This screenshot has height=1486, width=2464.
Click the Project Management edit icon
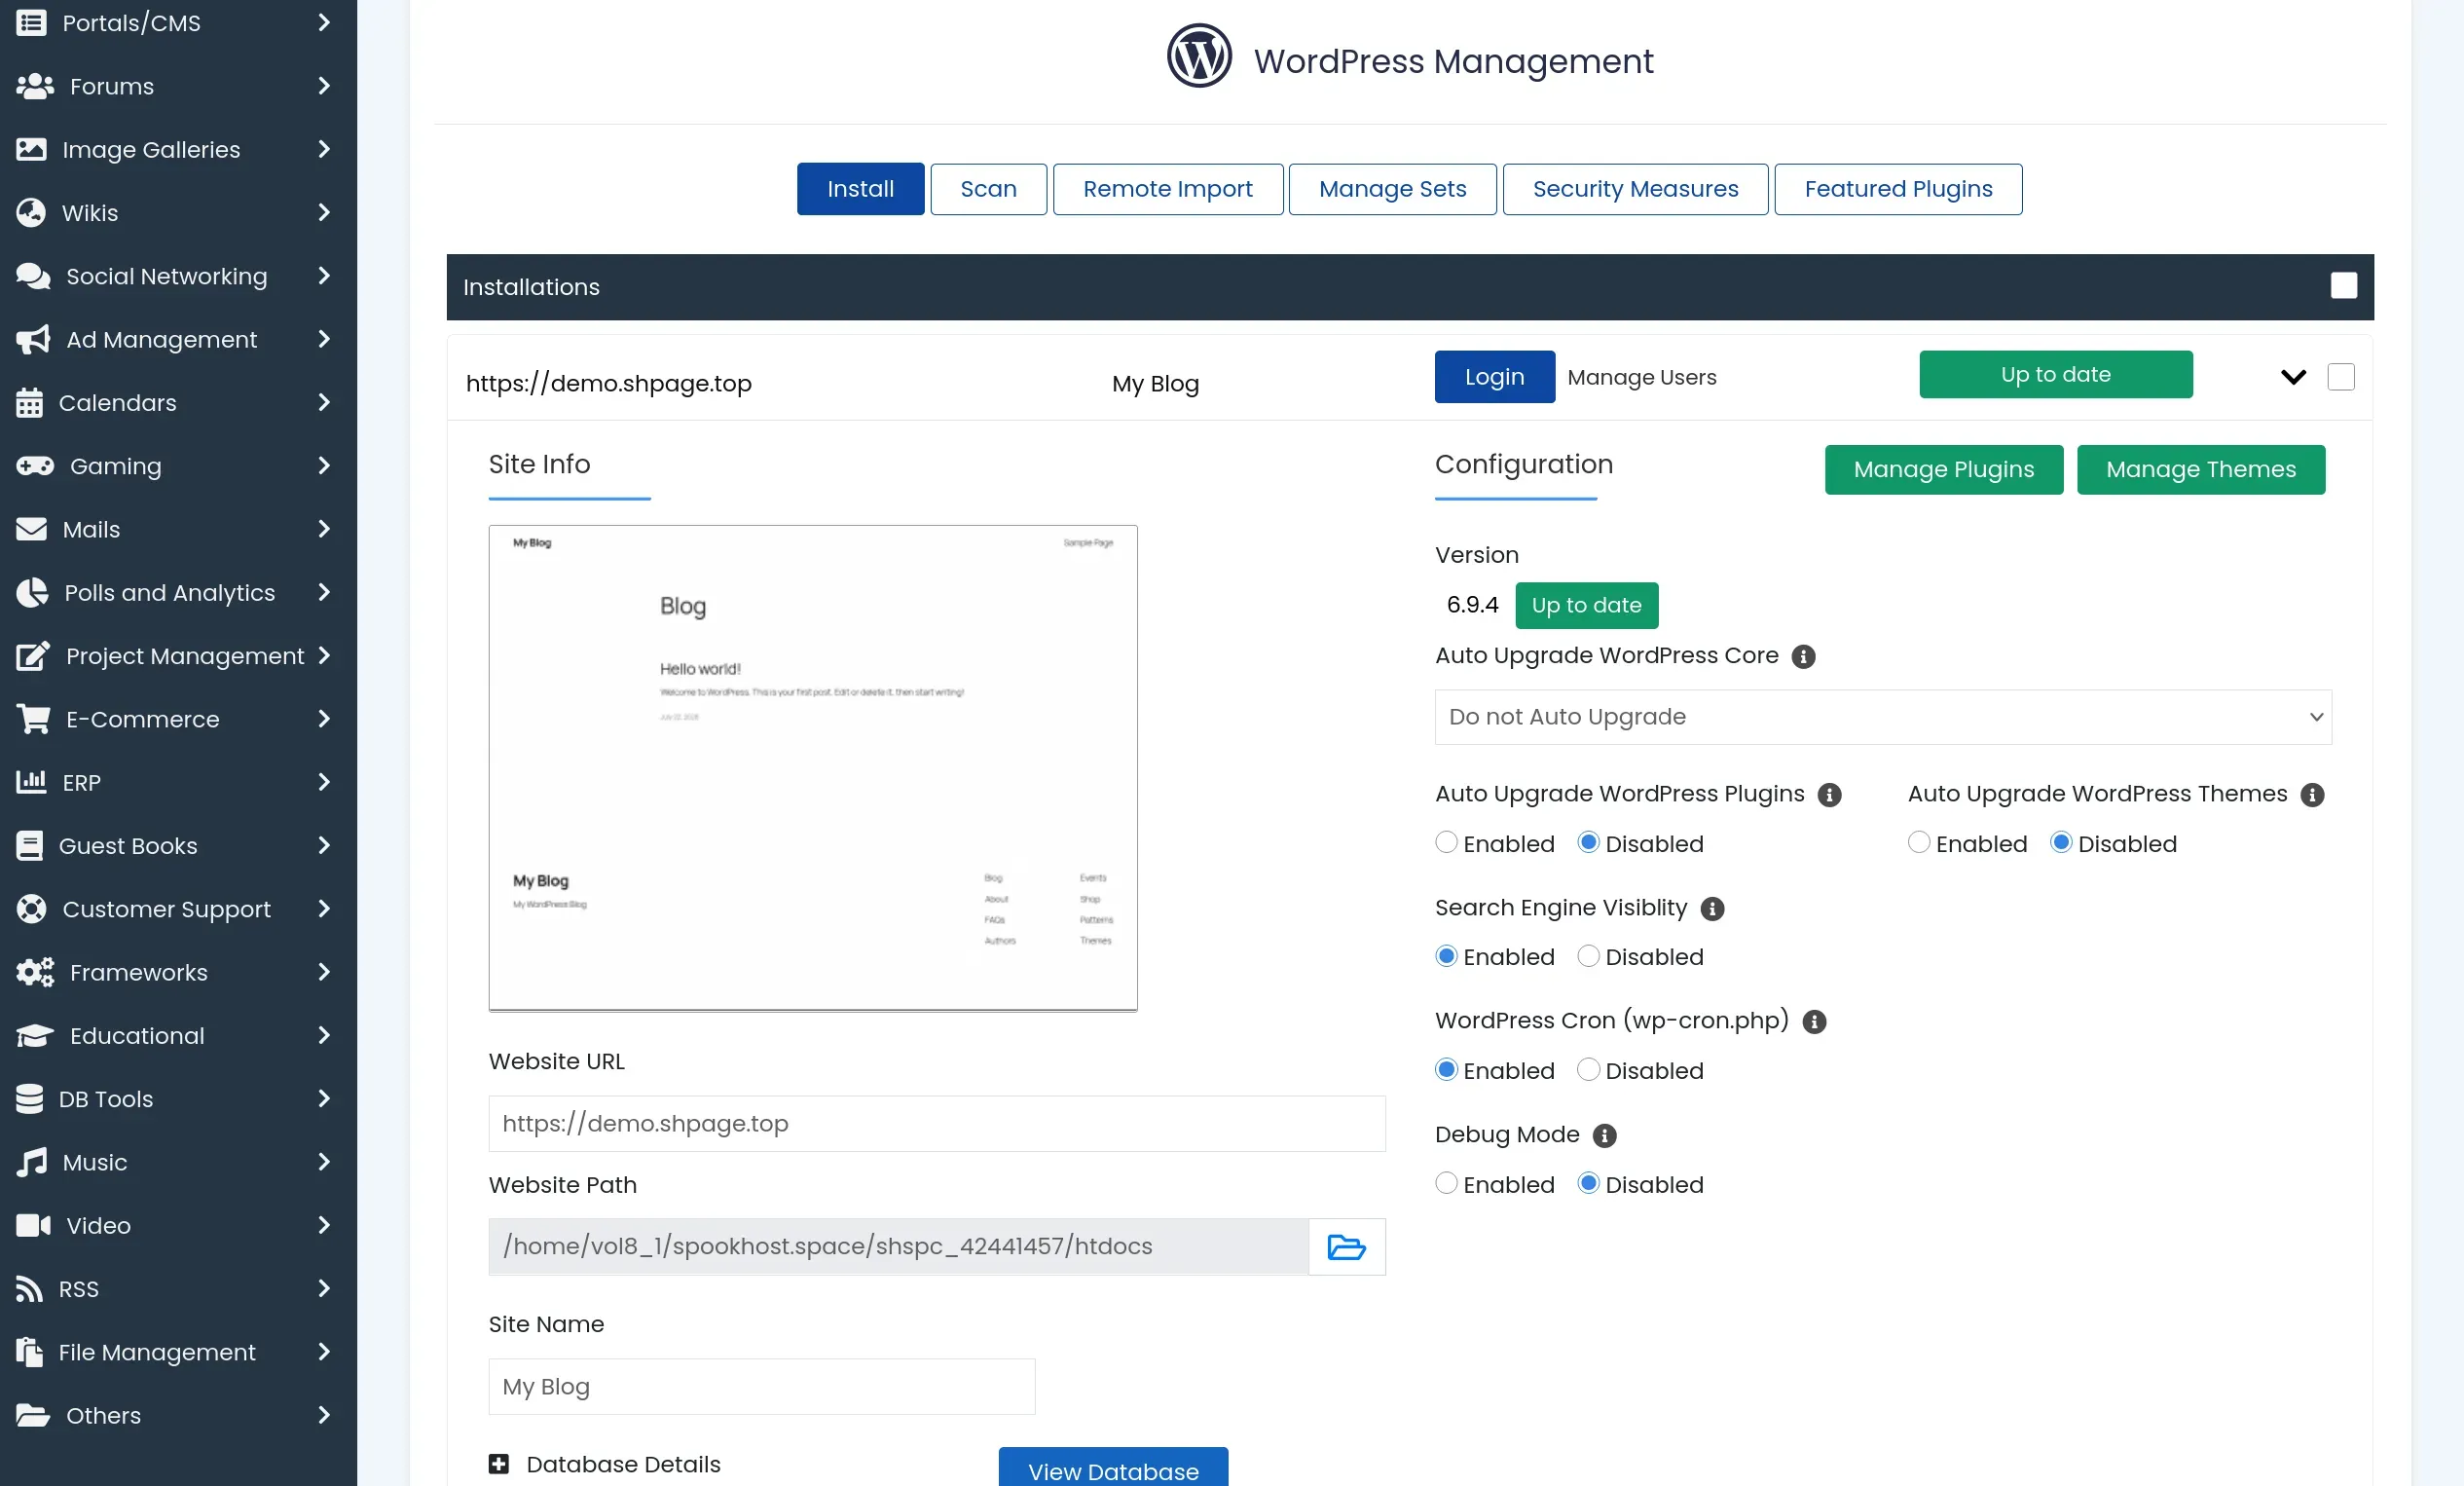click(33, 655)
